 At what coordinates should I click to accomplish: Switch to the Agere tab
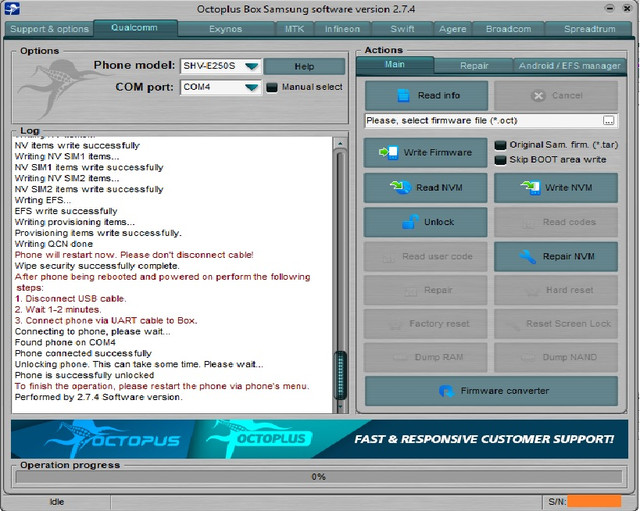(x=453, y=29)
